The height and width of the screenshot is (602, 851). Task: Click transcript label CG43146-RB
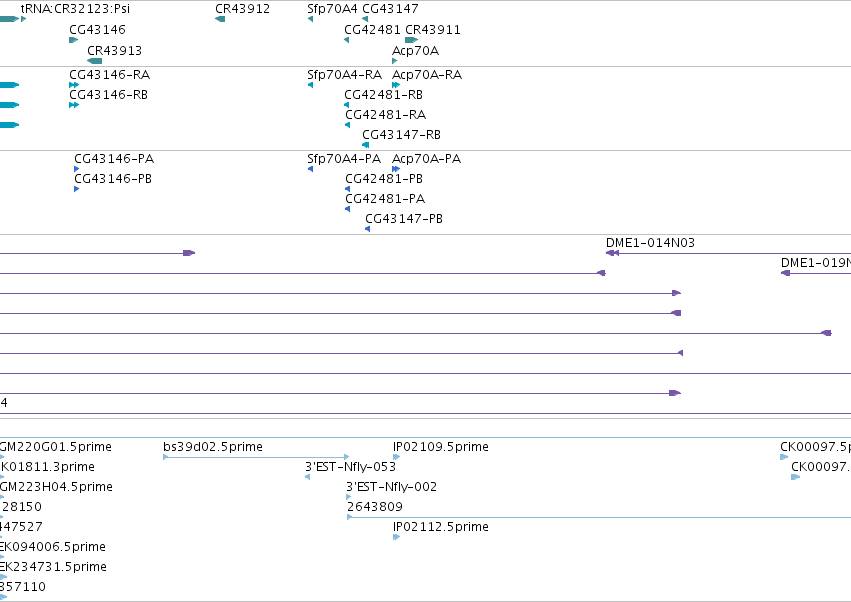(109, 94)
